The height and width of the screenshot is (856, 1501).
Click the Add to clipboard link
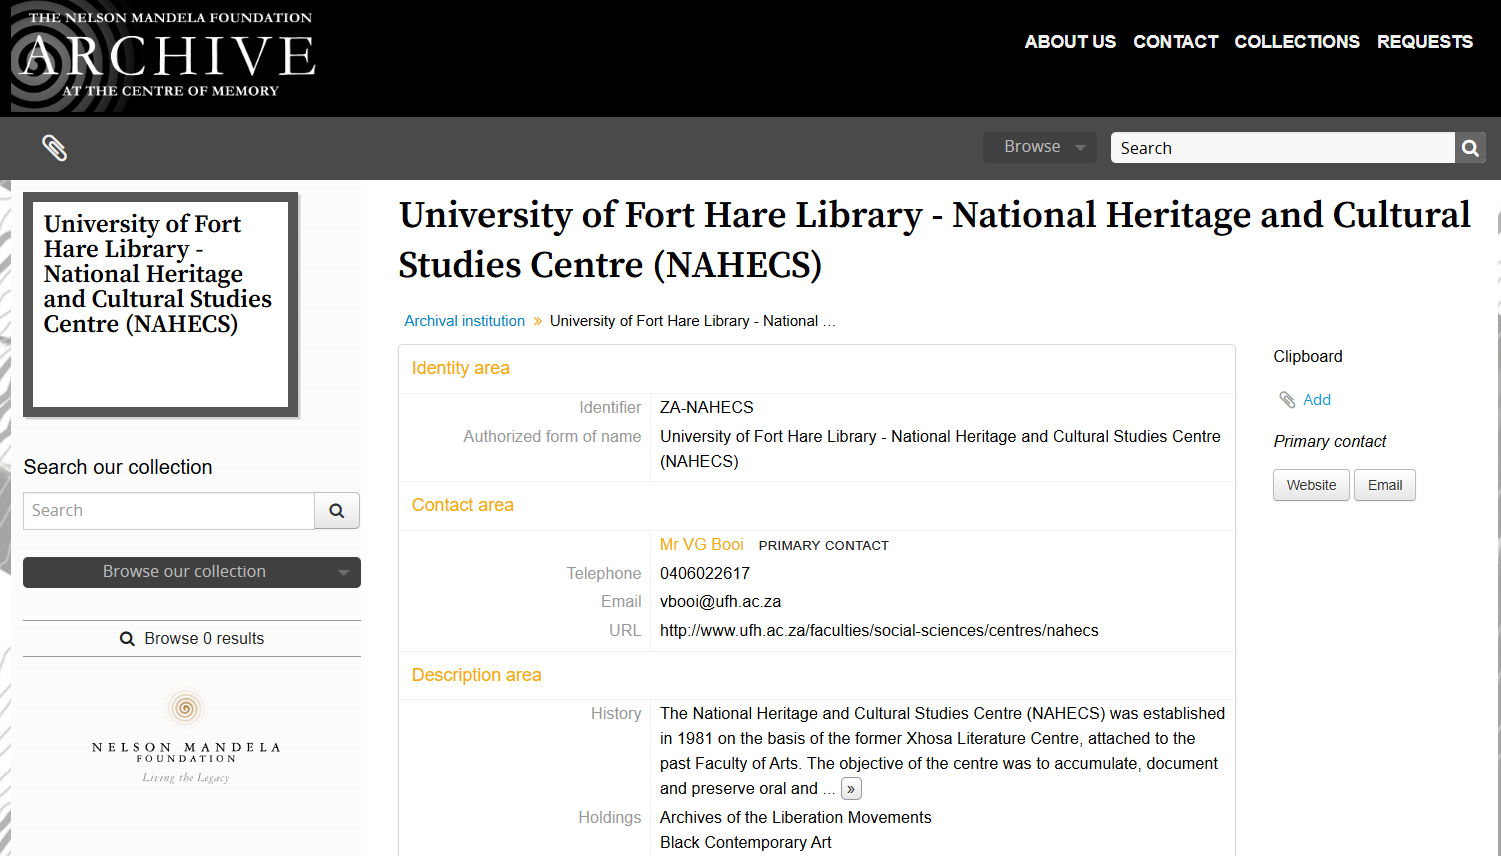click(x=1317, y=400)
